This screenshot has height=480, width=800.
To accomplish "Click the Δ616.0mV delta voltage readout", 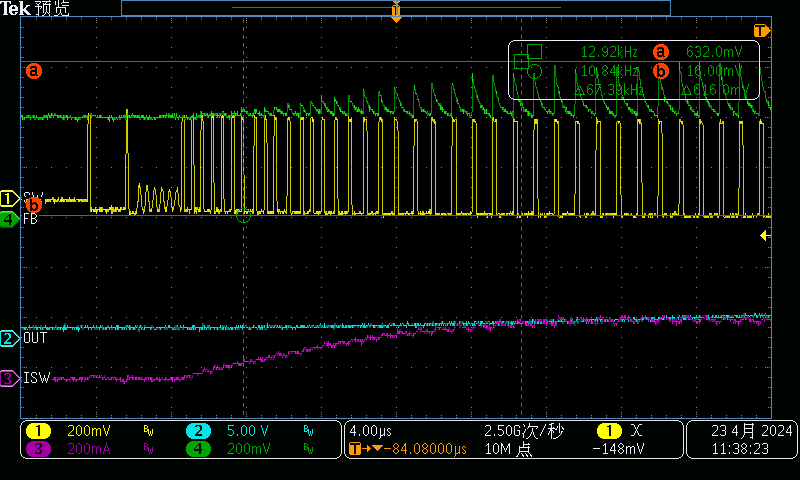I will (715, 90).
